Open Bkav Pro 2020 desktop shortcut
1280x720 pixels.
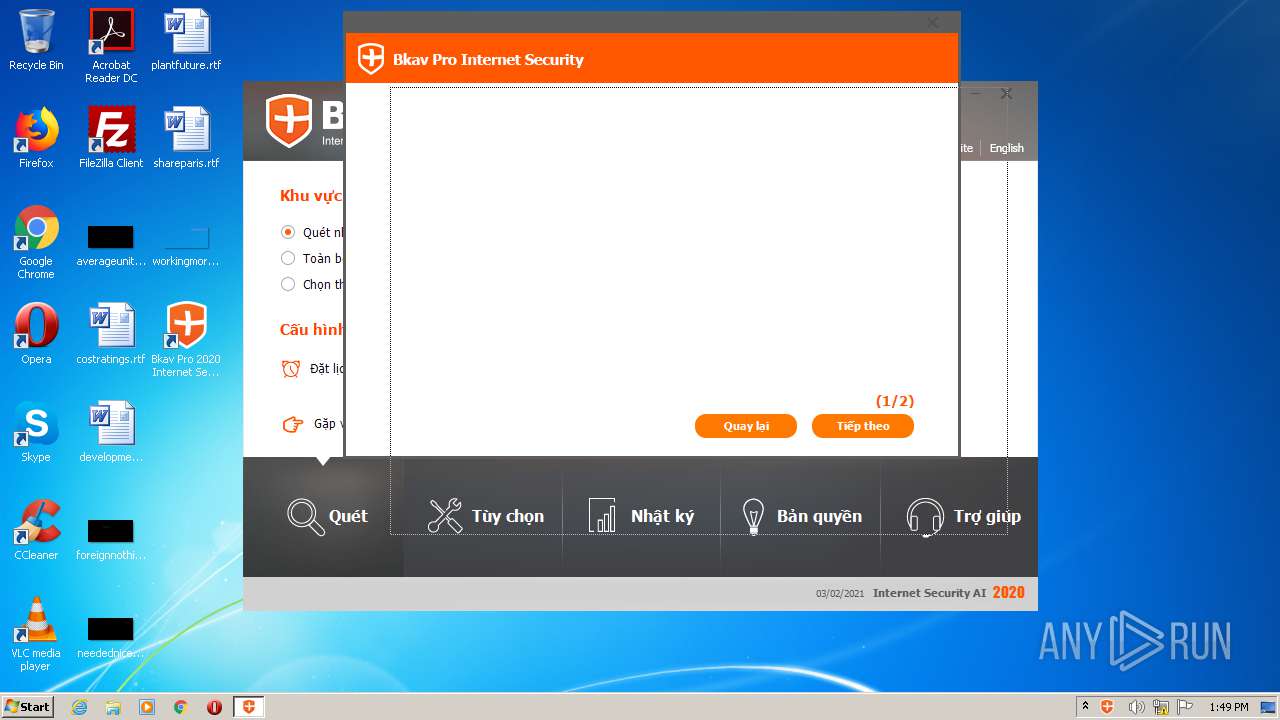pyautogui.click(x=186, y=340)
